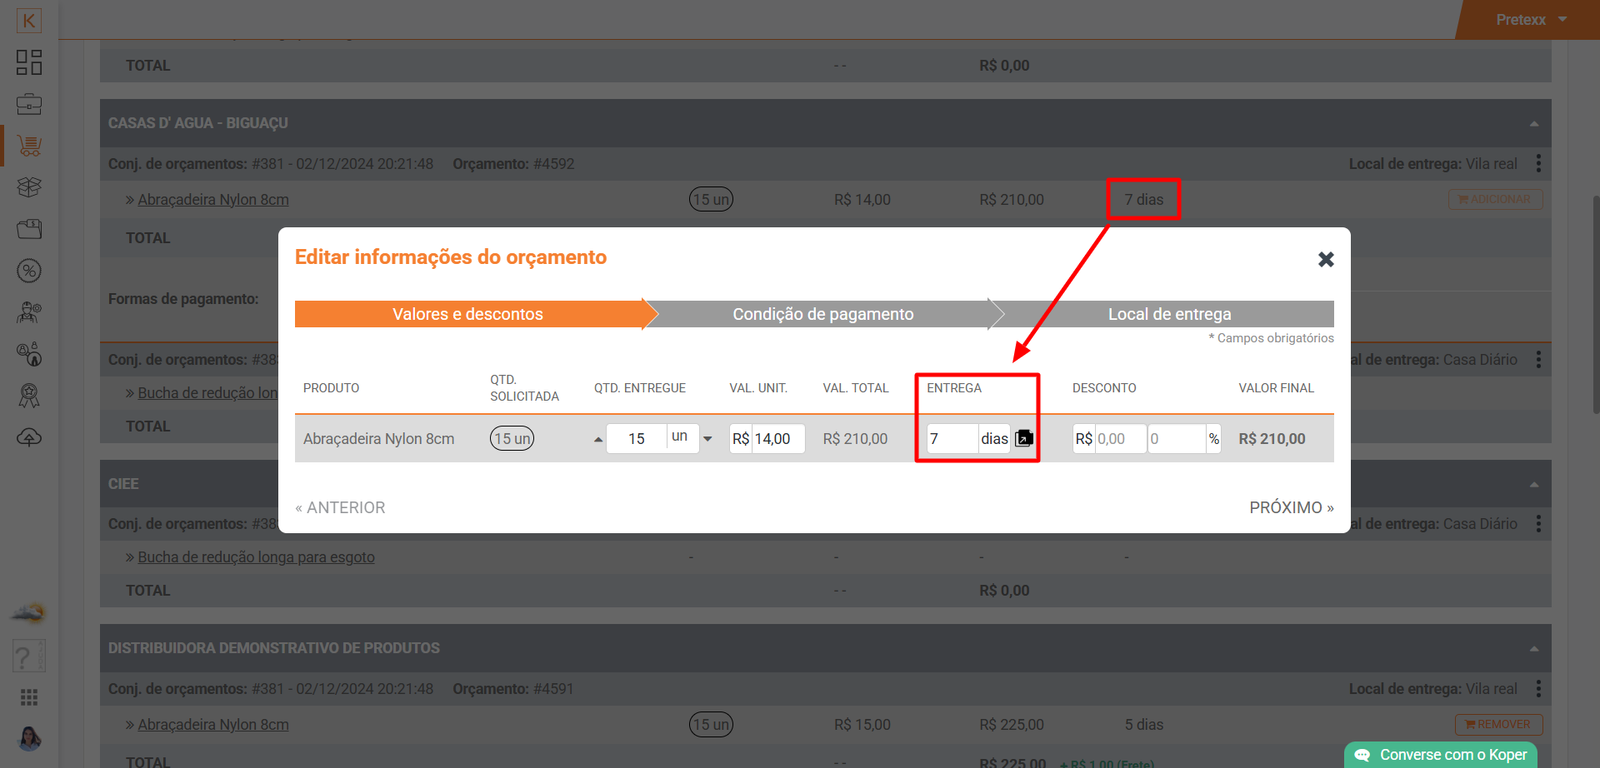
Task: Click the ANTERIOR link
Action: point(340,507)
